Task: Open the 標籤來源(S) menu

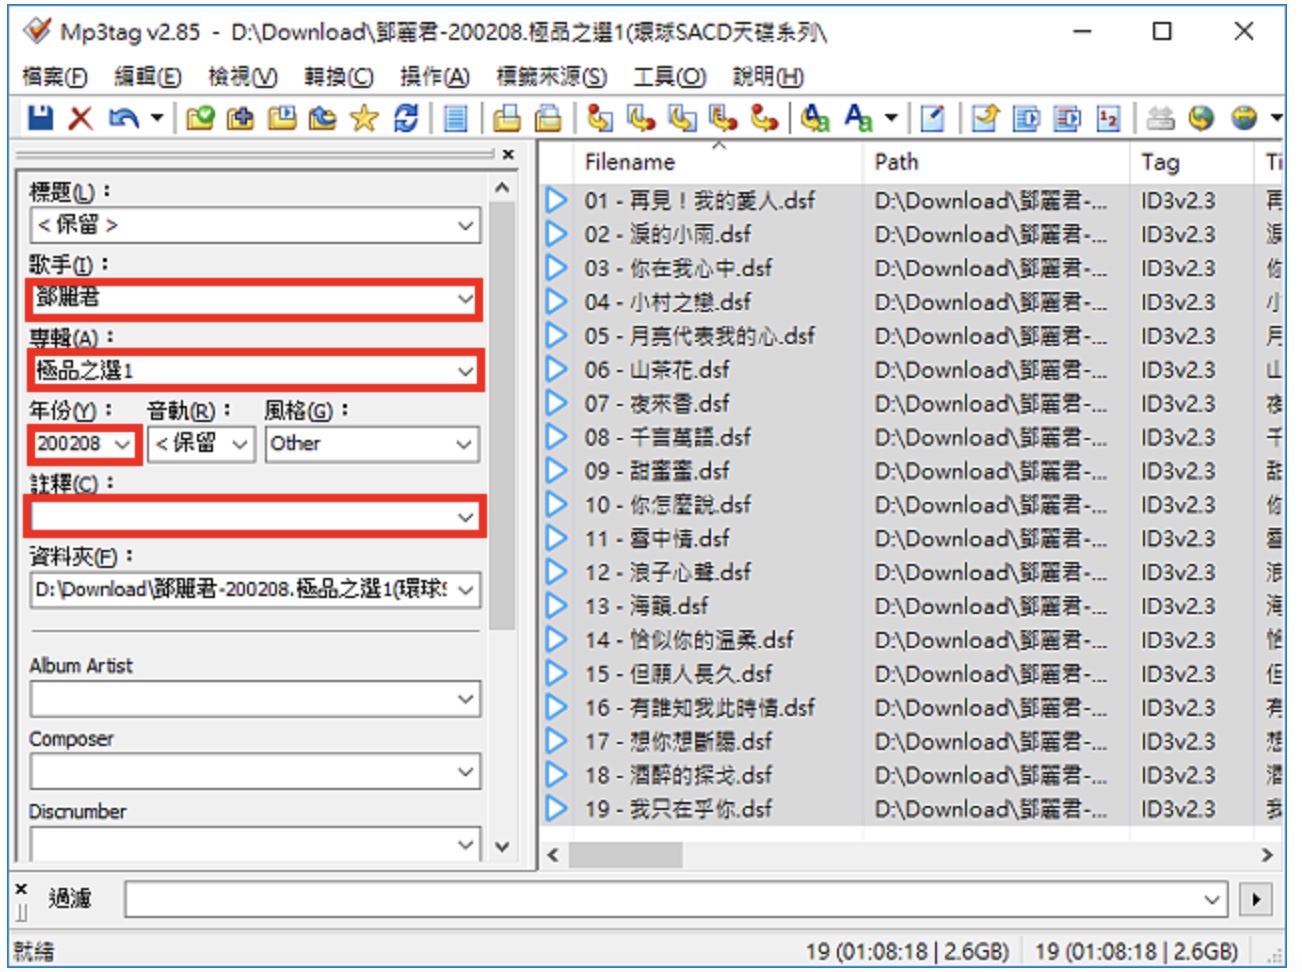Action: tap(551, 76)
